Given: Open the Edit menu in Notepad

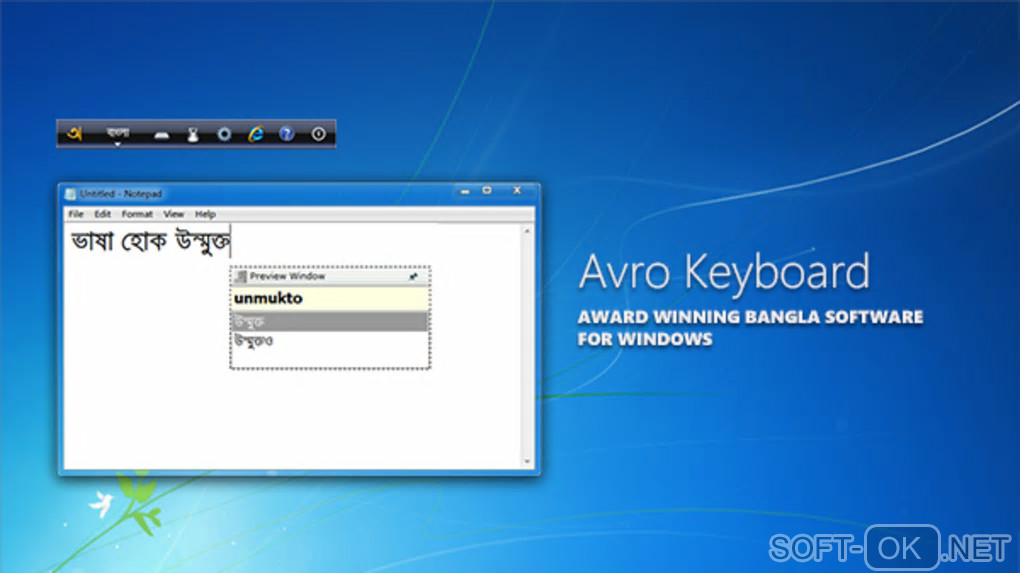Looking at the screenshot, I should pyautogui.click(x=102, y=214).
